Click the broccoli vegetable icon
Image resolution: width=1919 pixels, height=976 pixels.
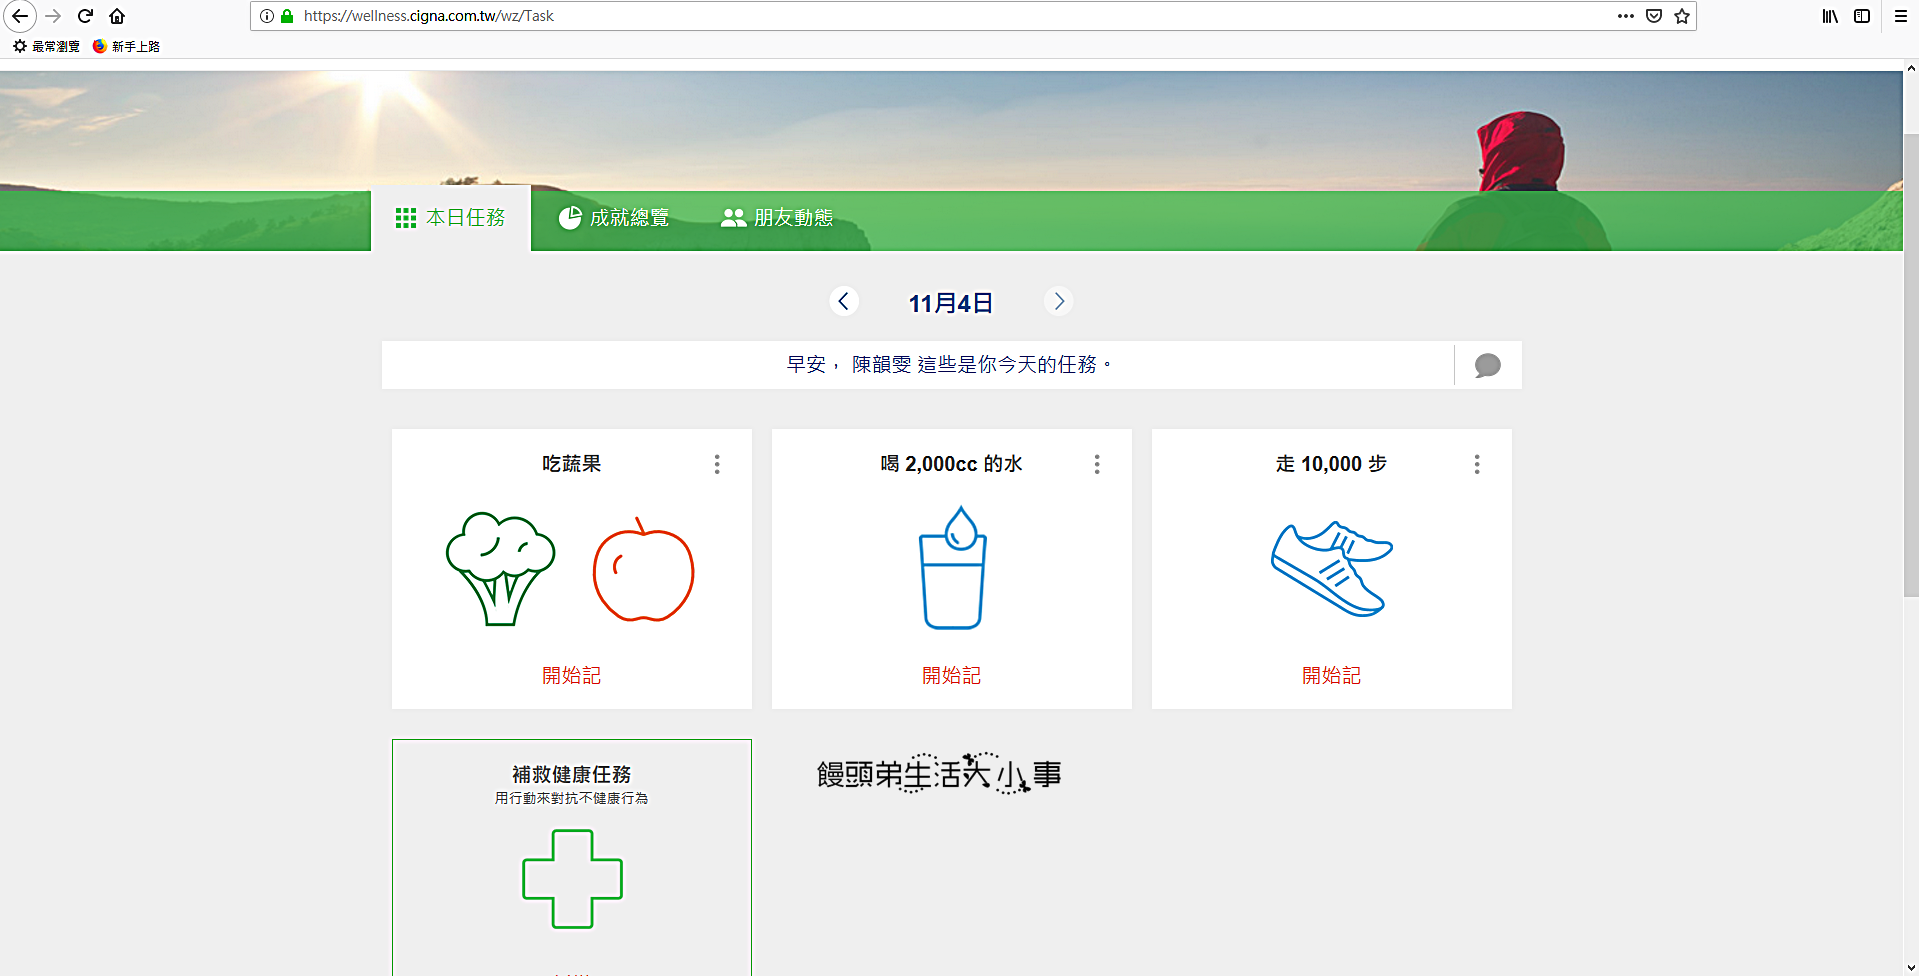(x=500, y=569)
